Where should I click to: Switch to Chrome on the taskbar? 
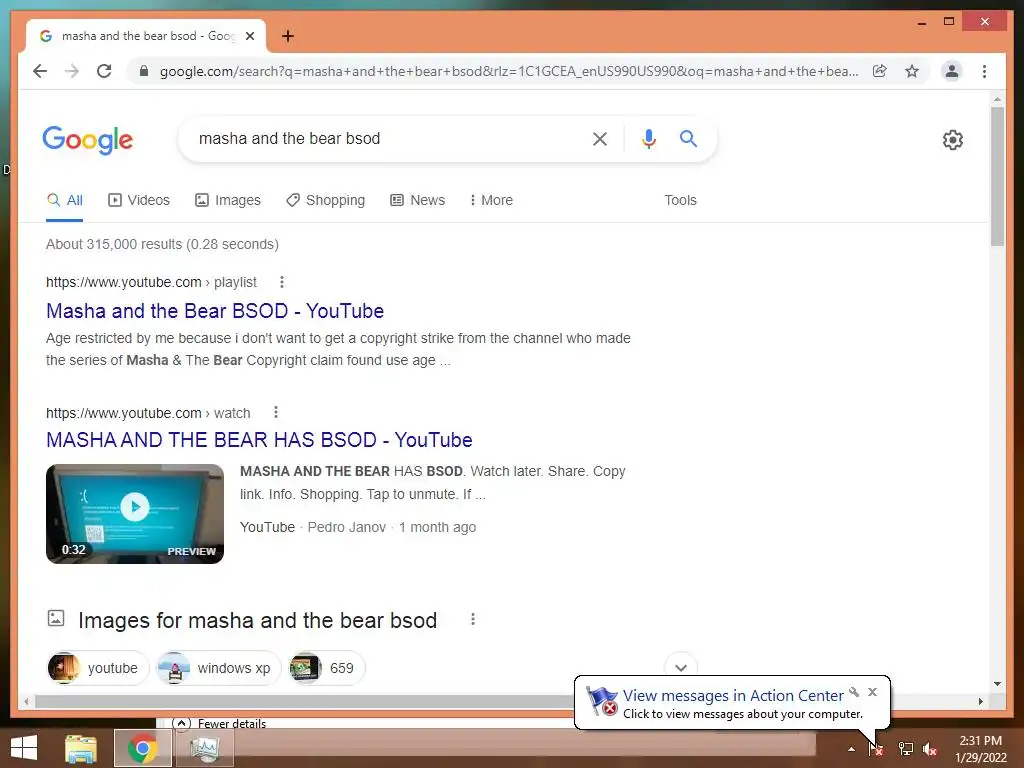pos(143,748)
